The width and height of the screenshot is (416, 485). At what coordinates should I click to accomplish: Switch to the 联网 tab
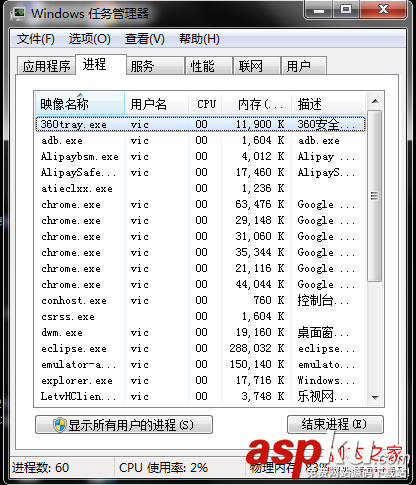257,66
